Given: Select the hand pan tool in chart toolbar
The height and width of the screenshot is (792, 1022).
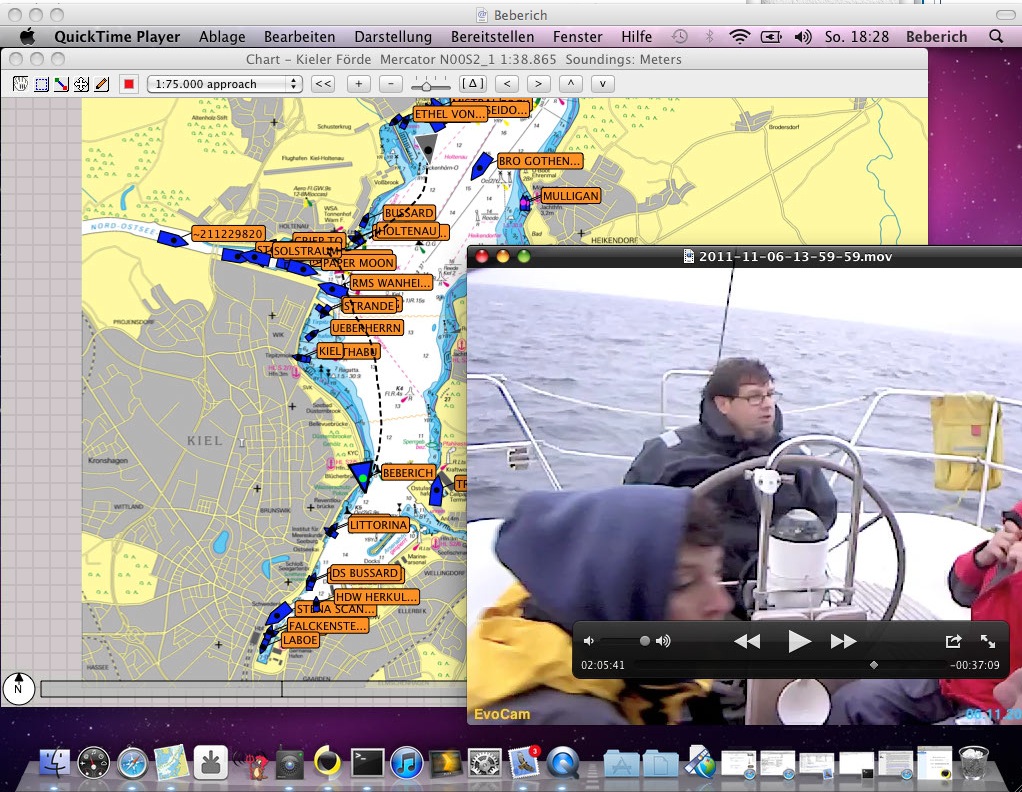Looking at the screenshot, I should click(x=20, y=84).
